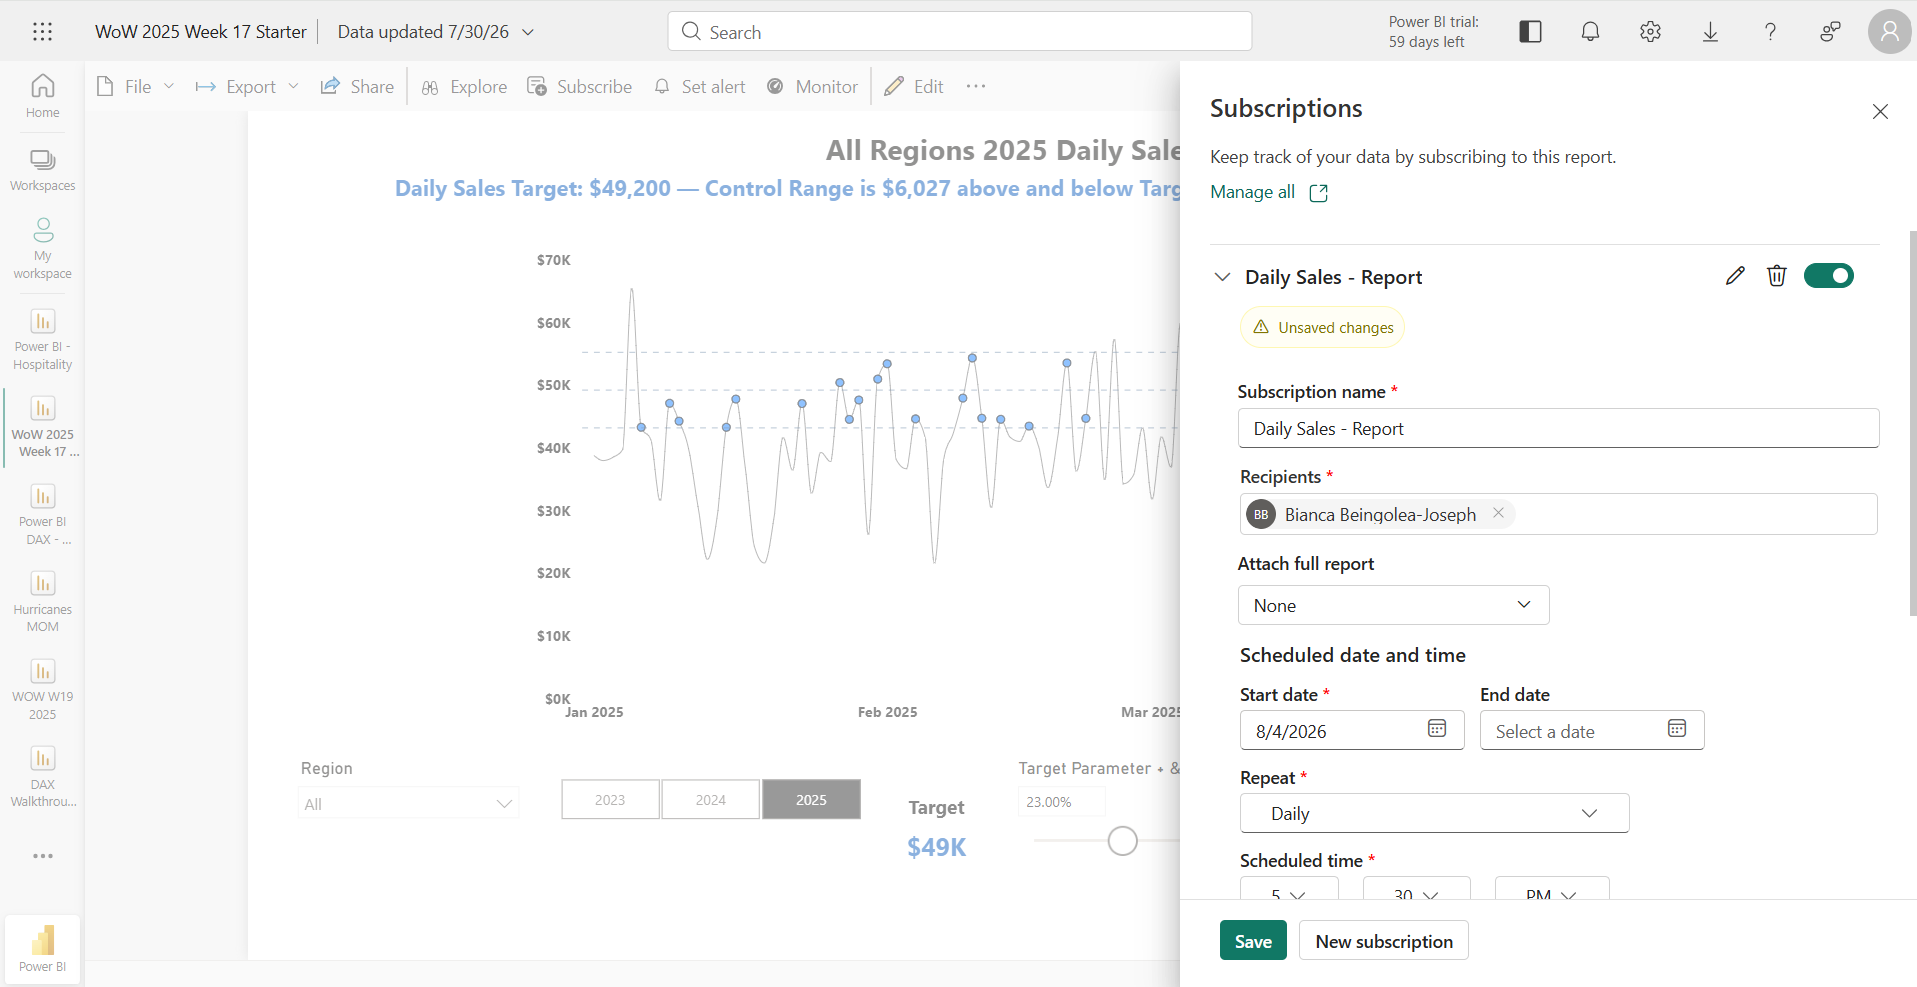Remove recipient Bianca Beingolea-Joseph
Image resolution: width=1917 pixels, height=987 pixels.
tap(1498, 513)
